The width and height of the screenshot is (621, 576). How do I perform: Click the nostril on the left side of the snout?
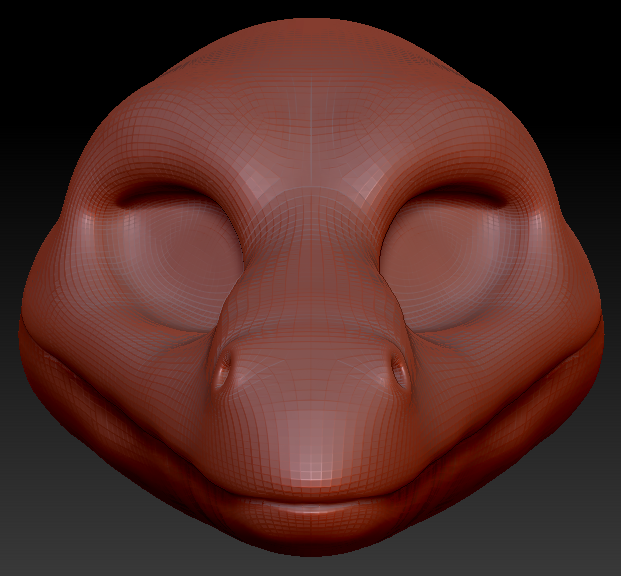pos(222,370)
